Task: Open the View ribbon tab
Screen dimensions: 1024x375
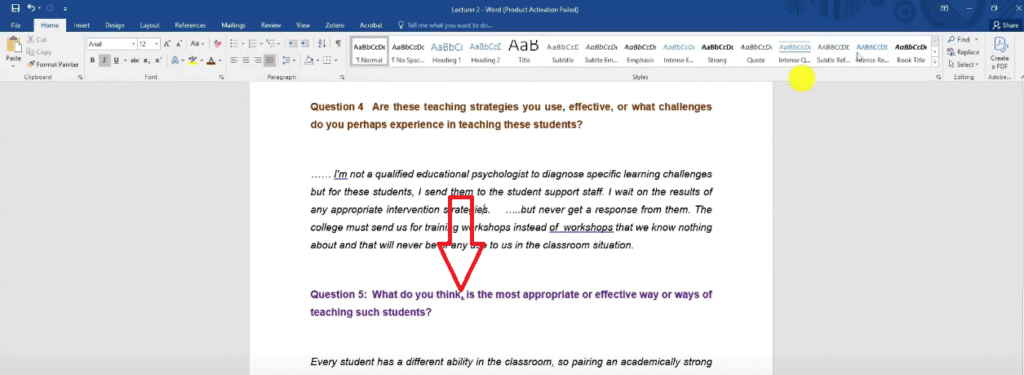Action: tap(303, 25)
